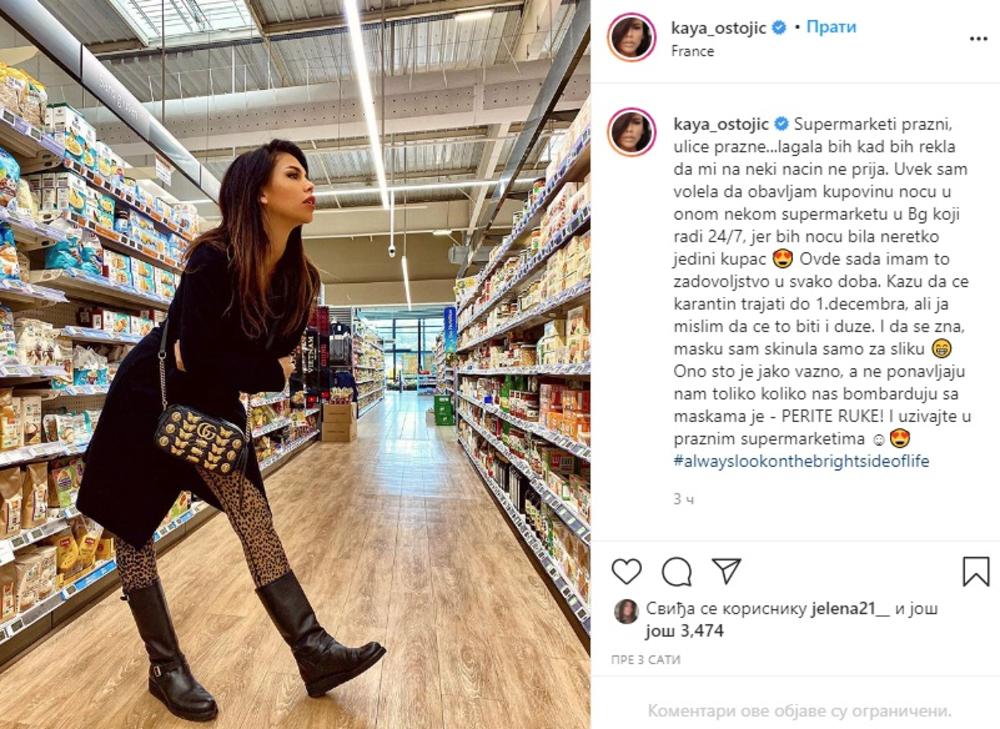Open the France location link
Viewport: 1000px width, 729px height.
pyautogui.click(x=693, y=51)
